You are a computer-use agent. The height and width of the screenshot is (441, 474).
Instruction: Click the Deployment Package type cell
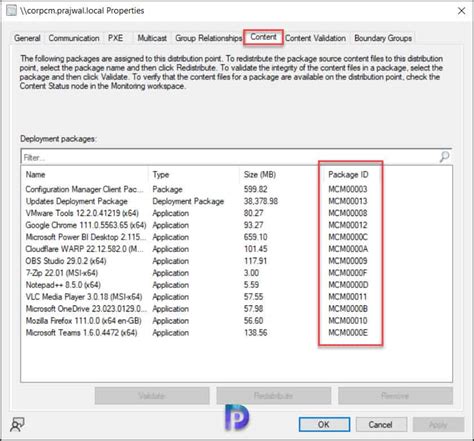pos(188,201)
